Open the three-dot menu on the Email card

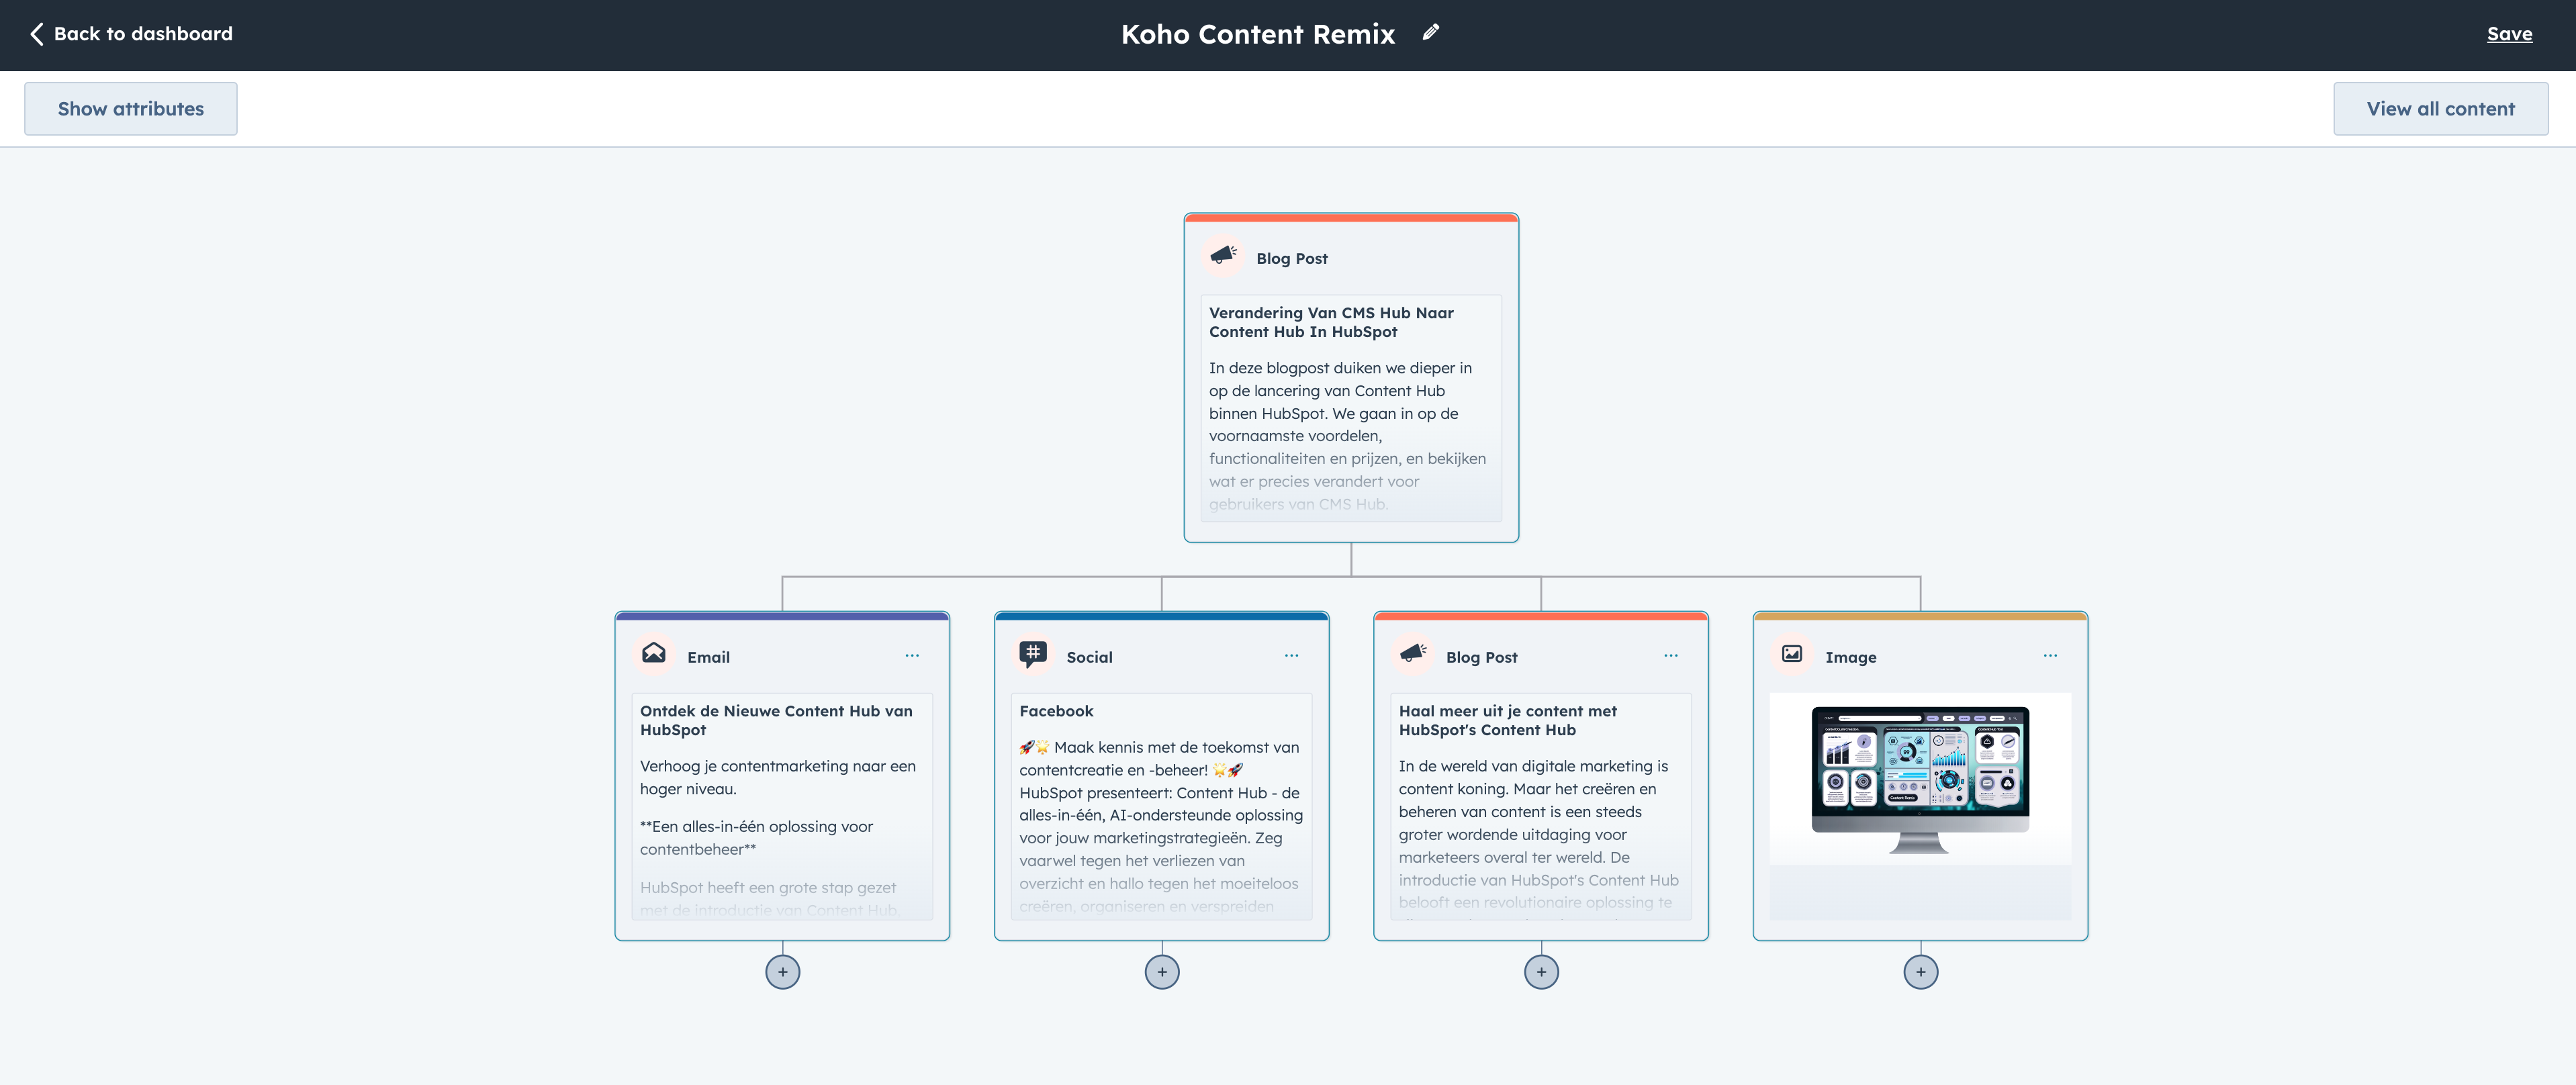tap(912, 656)
